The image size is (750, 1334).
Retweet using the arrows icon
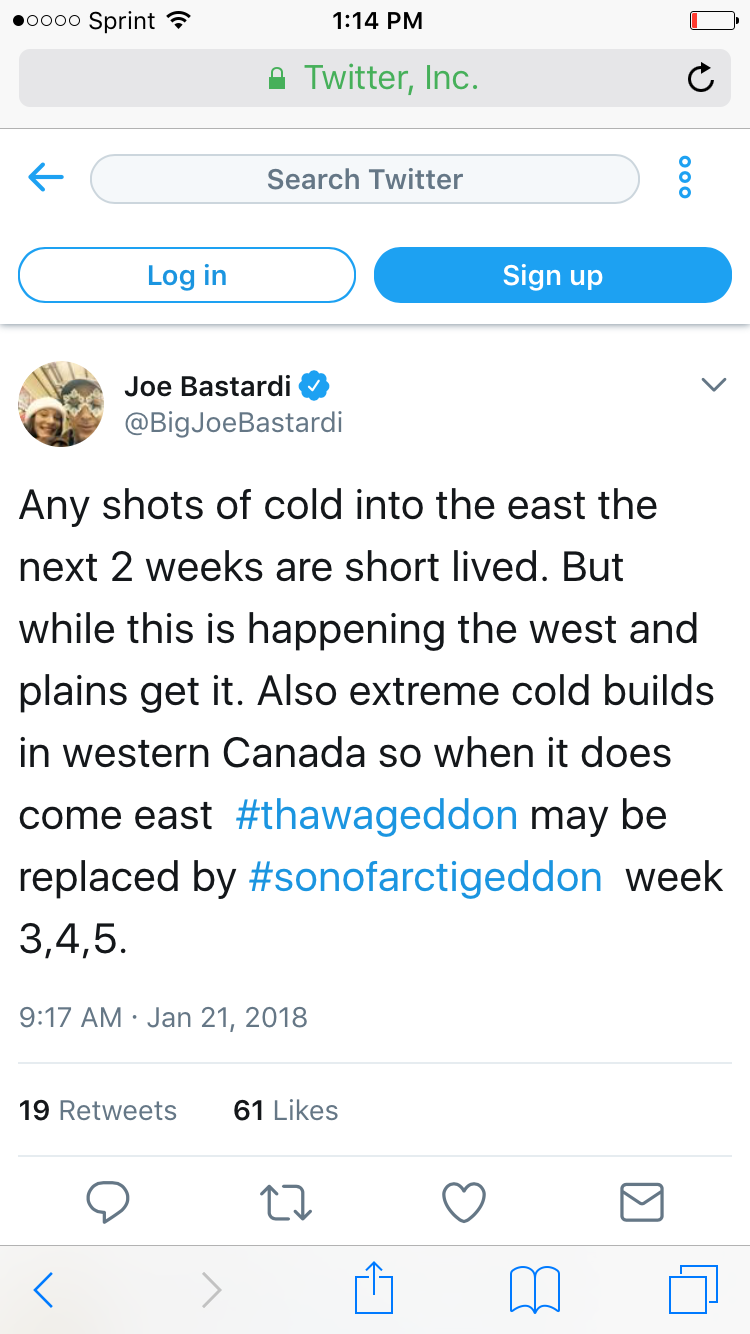click(285, 1202)
